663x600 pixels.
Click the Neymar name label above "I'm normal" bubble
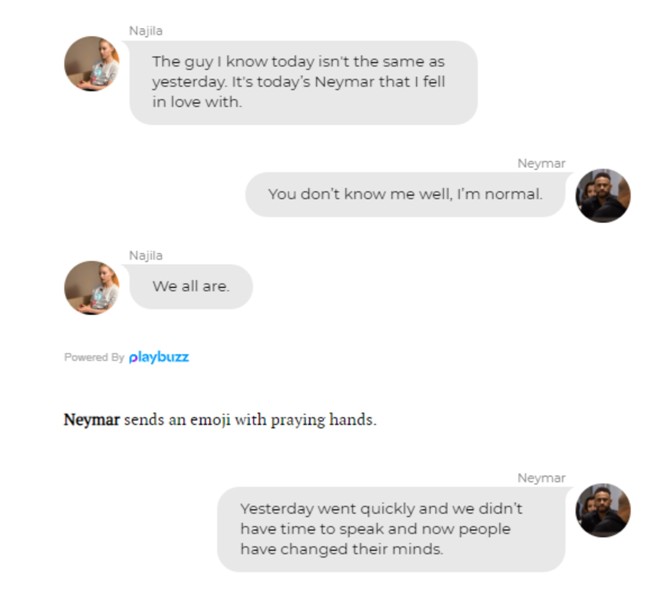click(541, 163)
